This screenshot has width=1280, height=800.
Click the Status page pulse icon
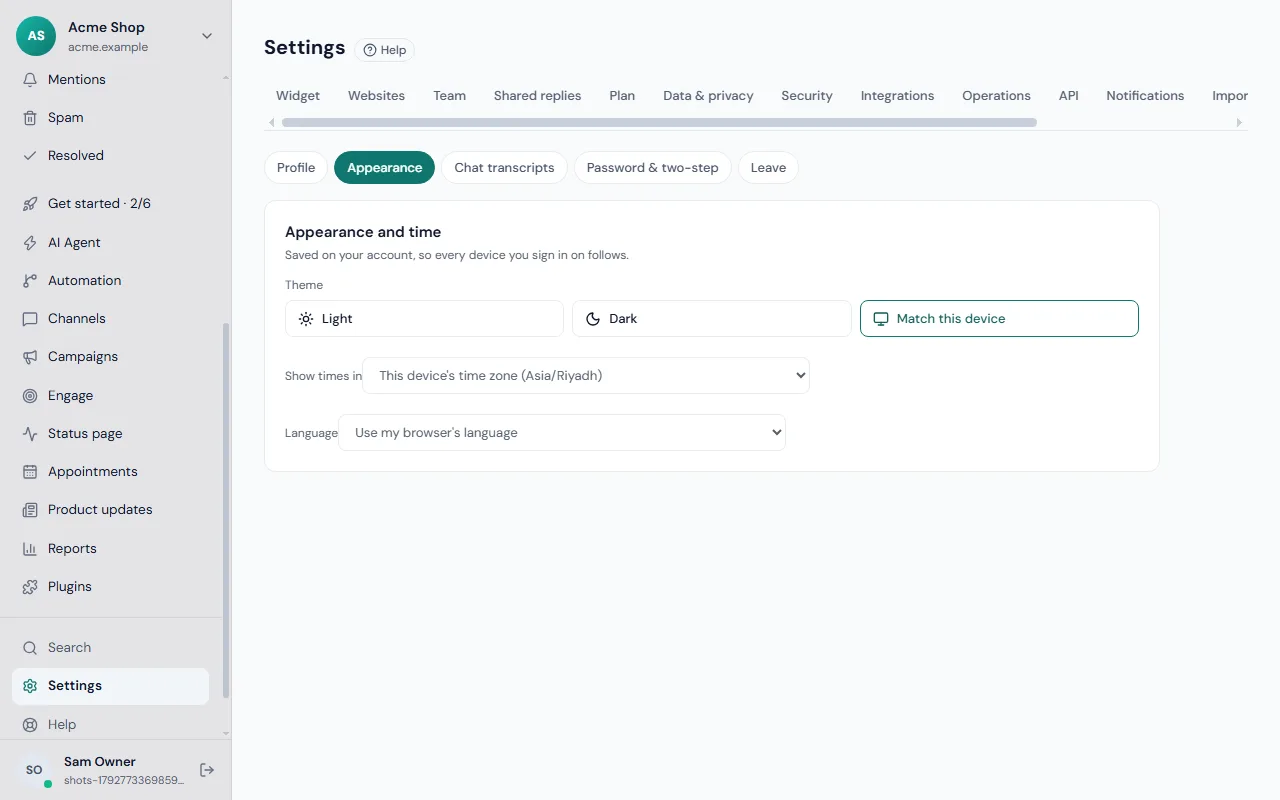click(x=30, y=433)
